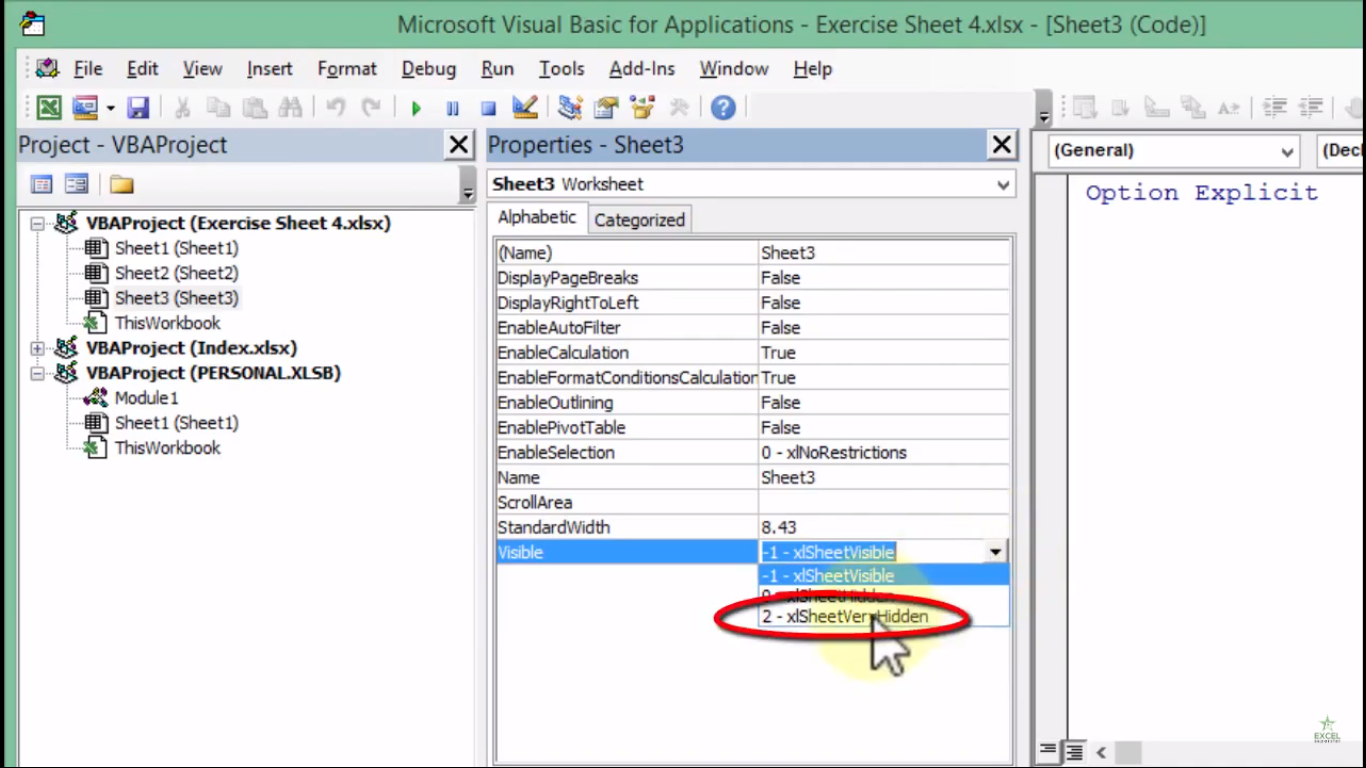The image size is (1366, 768).
Task: Expand VBAProject (Index.xlsx) node
Action: (37, 348)
